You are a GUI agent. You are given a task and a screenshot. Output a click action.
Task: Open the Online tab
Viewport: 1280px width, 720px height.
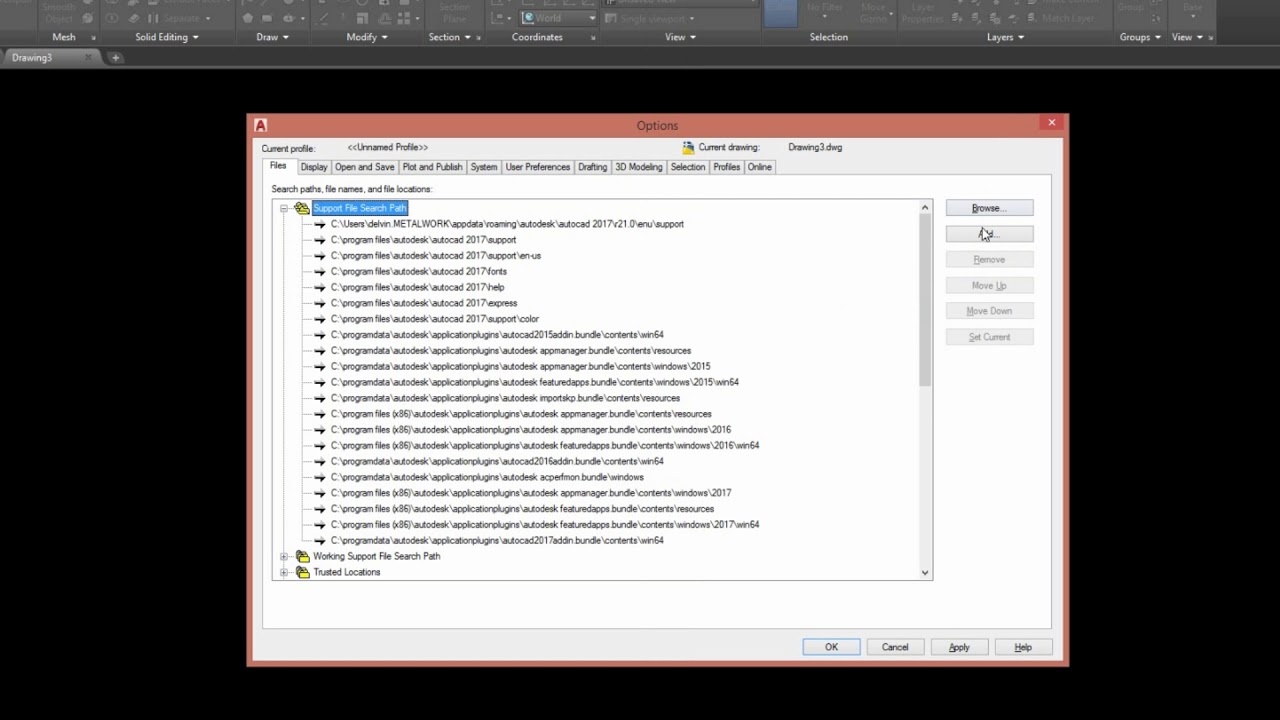tap(760, 167)
